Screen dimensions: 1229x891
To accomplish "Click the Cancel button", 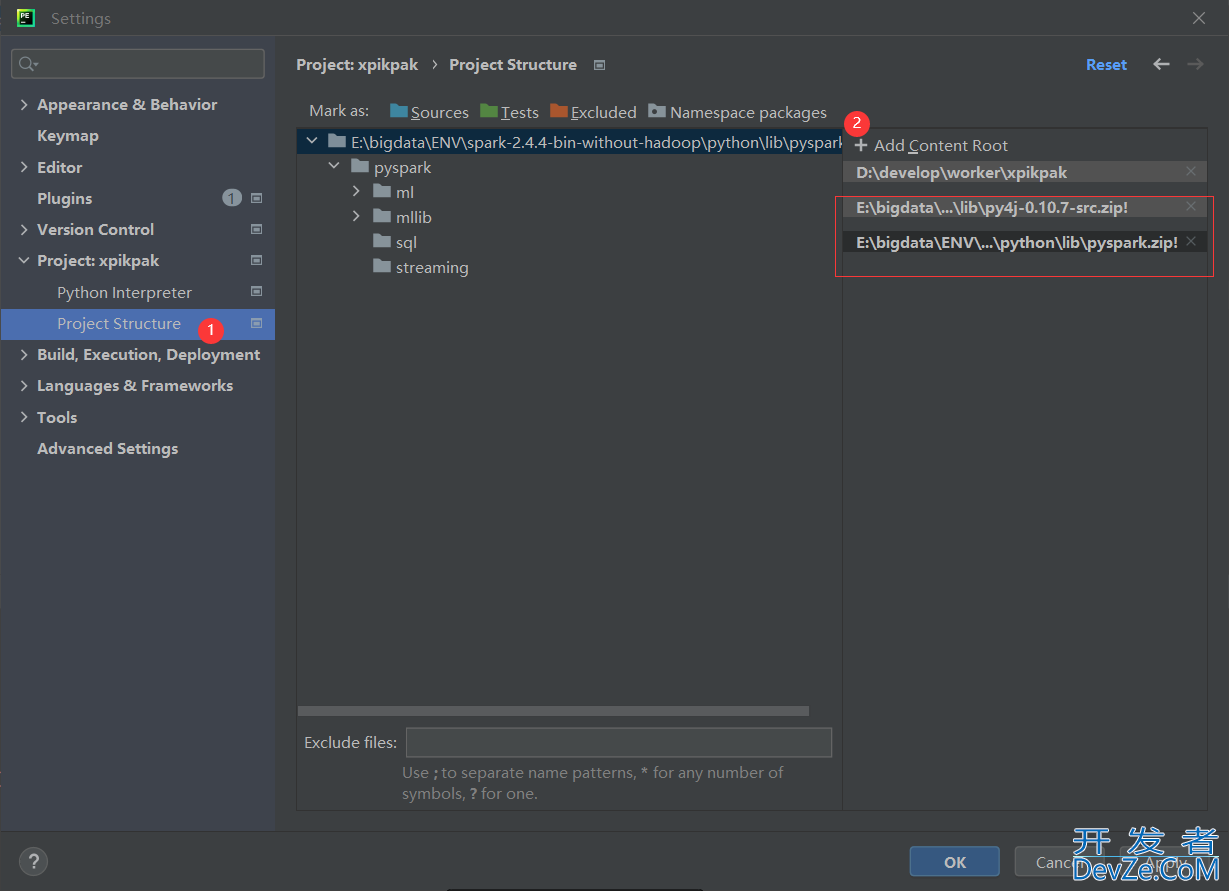I will tap(1059, 861).
